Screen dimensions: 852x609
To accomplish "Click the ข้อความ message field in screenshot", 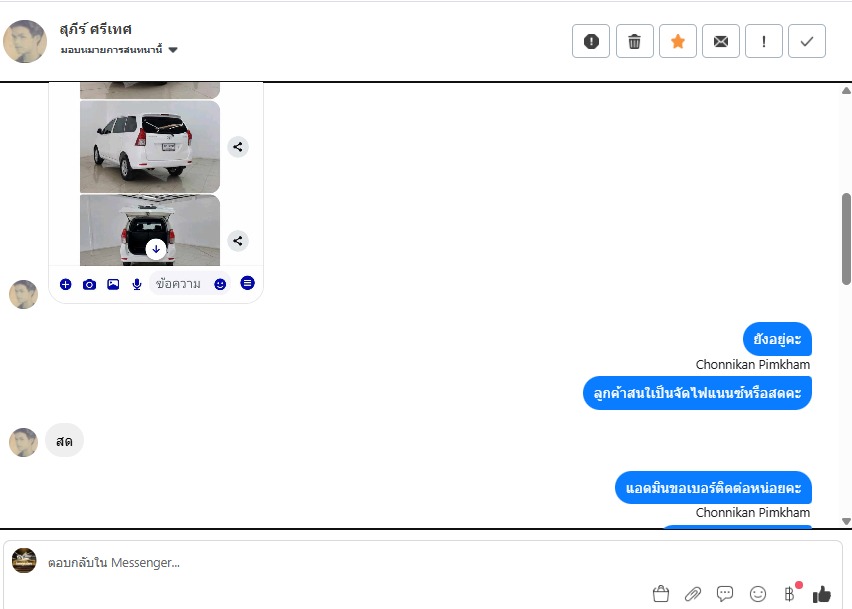I will coord(190,284).
